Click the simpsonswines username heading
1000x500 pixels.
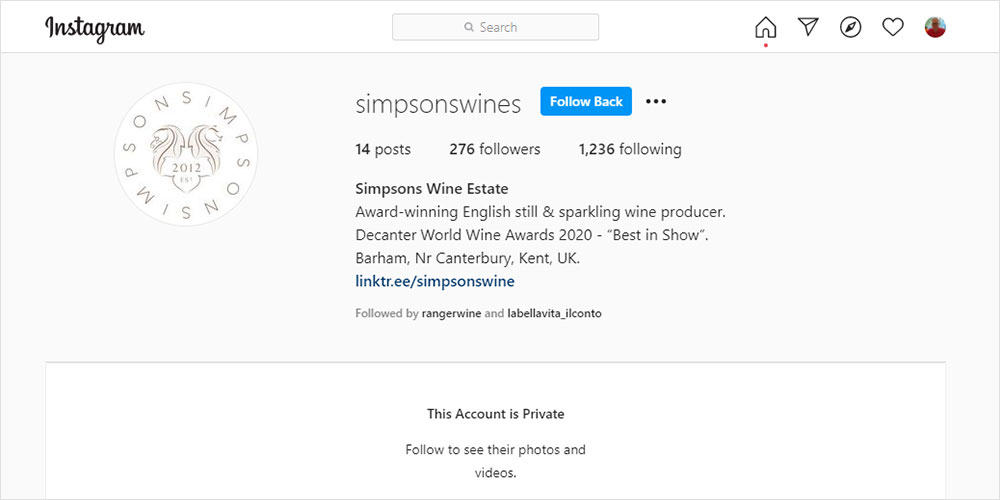tap(438, 103)
